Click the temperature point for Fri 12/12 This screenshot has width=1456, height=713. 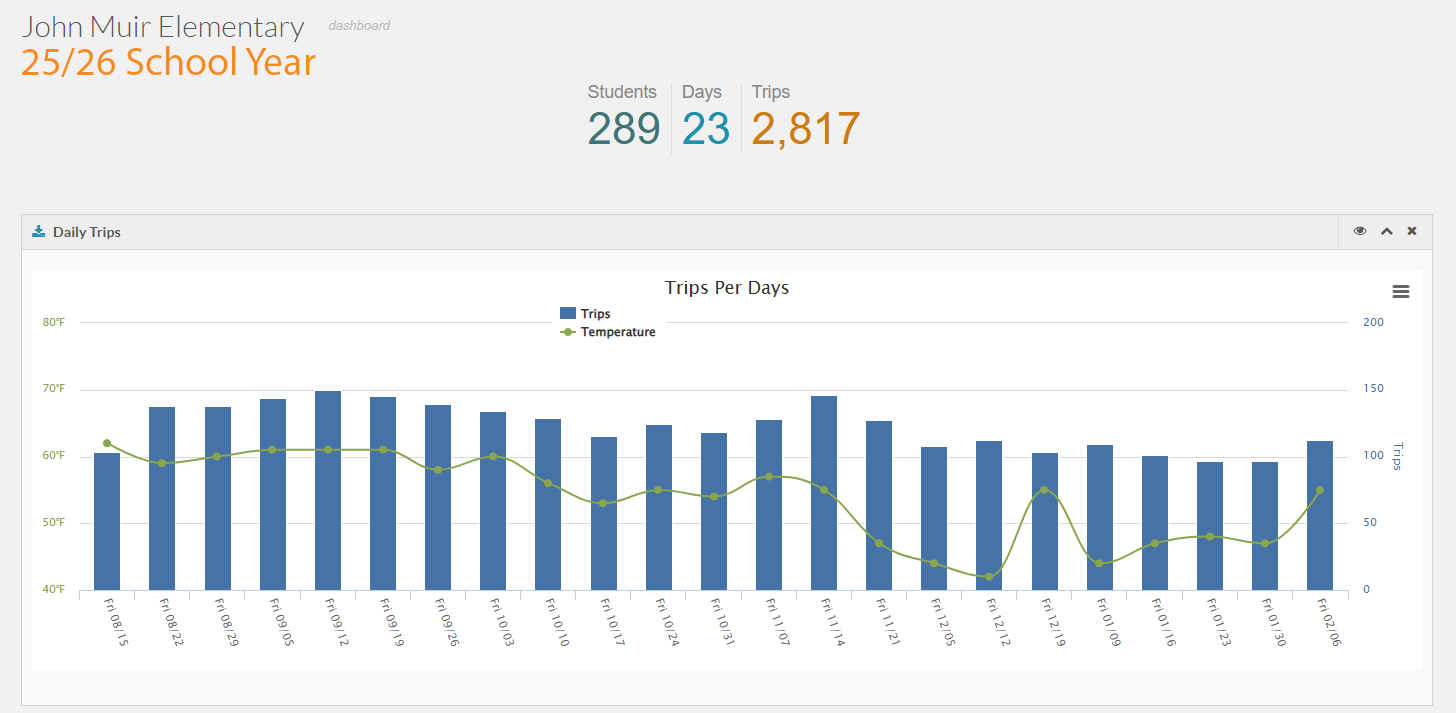989,577
